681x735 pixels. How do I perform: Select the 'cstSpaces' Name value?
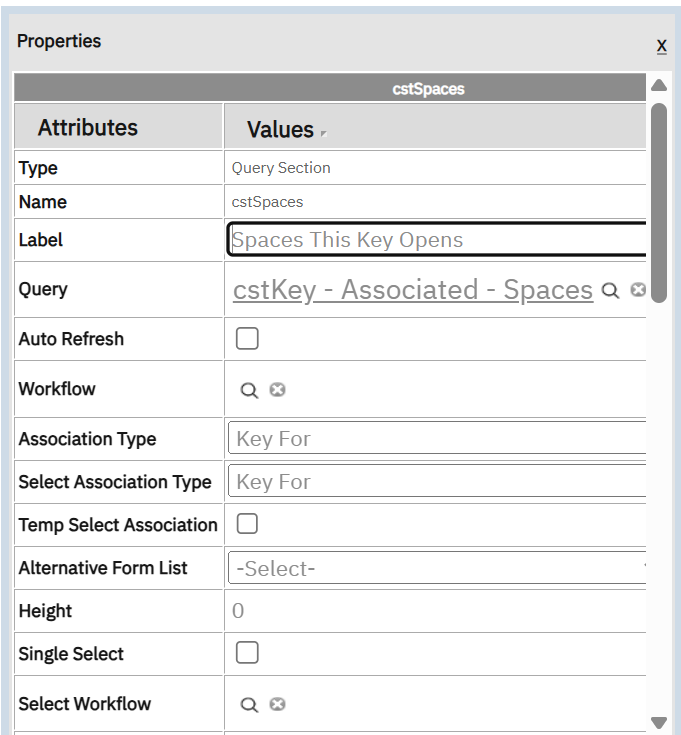[267, 202]
